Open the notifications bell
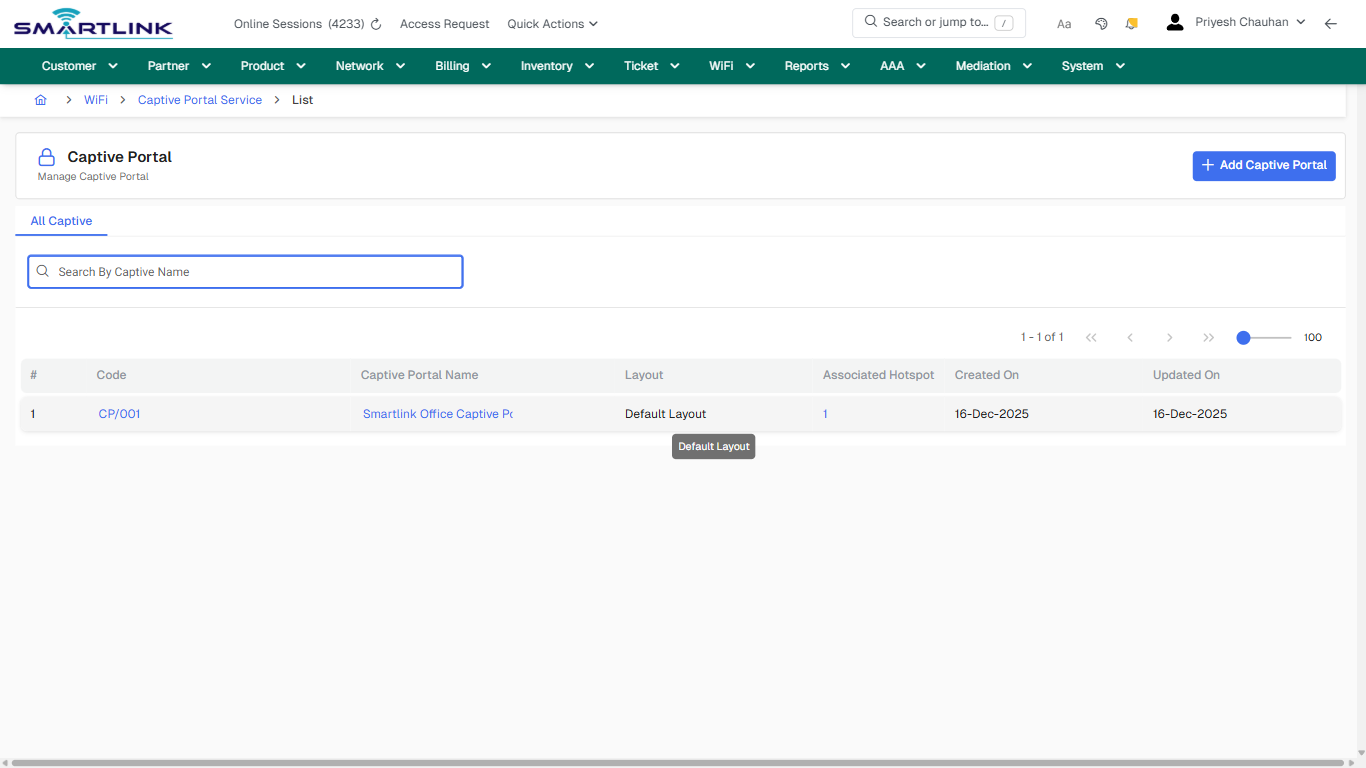1366x768 pixels. click(x=1131, y=23)
